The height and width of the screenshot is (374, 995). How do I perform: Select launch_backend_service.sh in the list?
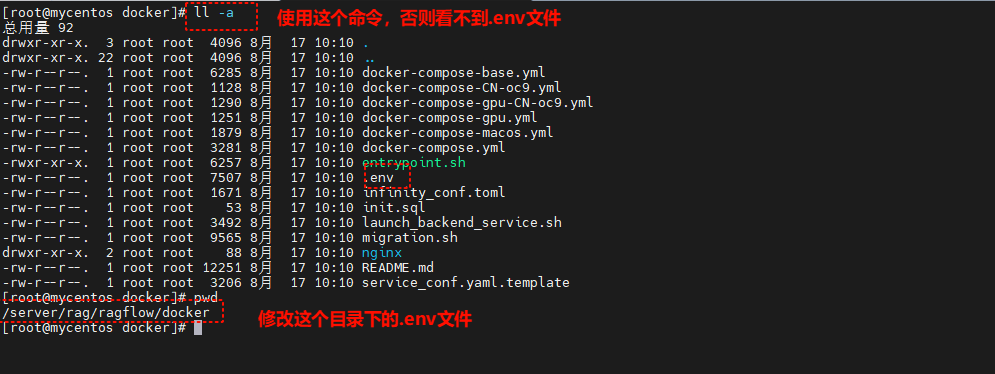click(x=461, y=223)
